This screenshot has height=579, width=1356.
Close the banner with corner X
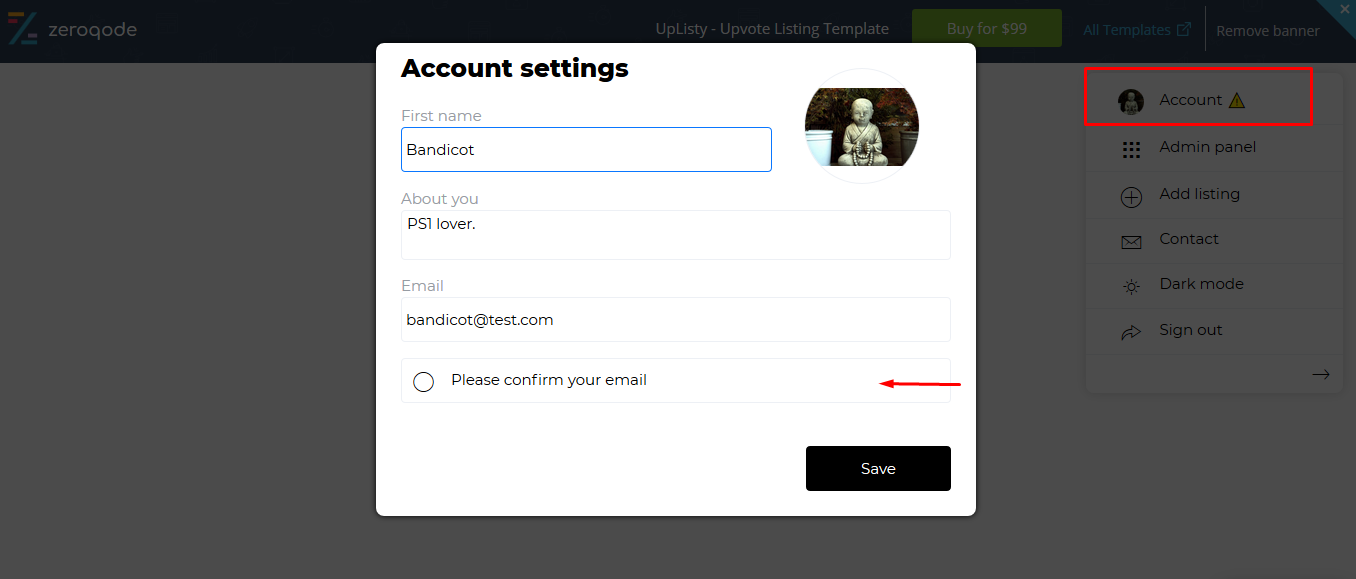coord(1344,9)
